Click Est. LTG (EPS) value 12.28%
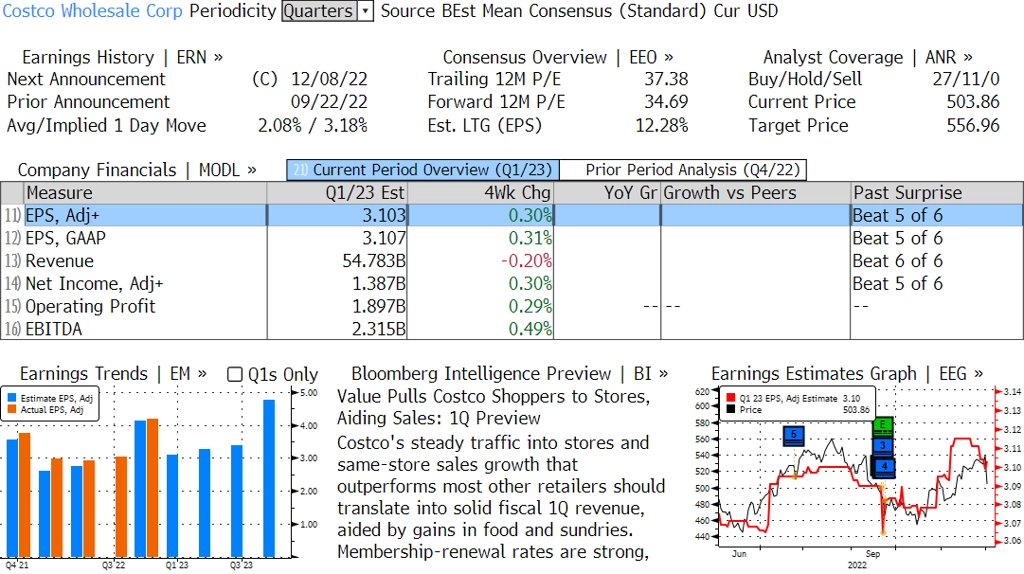 pyautogui.click(x=662, y=125)
